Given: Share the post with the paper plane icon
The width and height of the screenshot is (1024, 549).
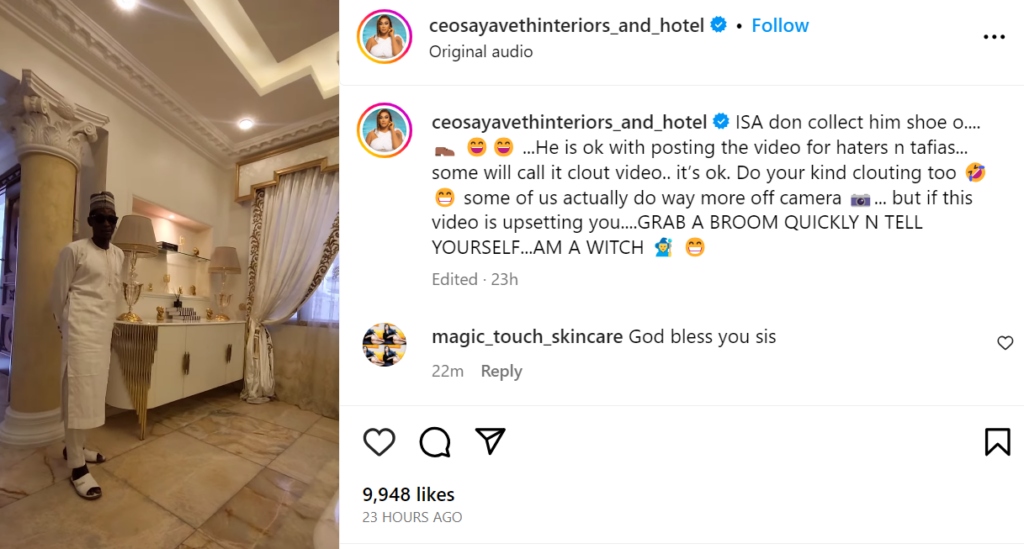Looking at the screenshot, I should pos(489,441).
